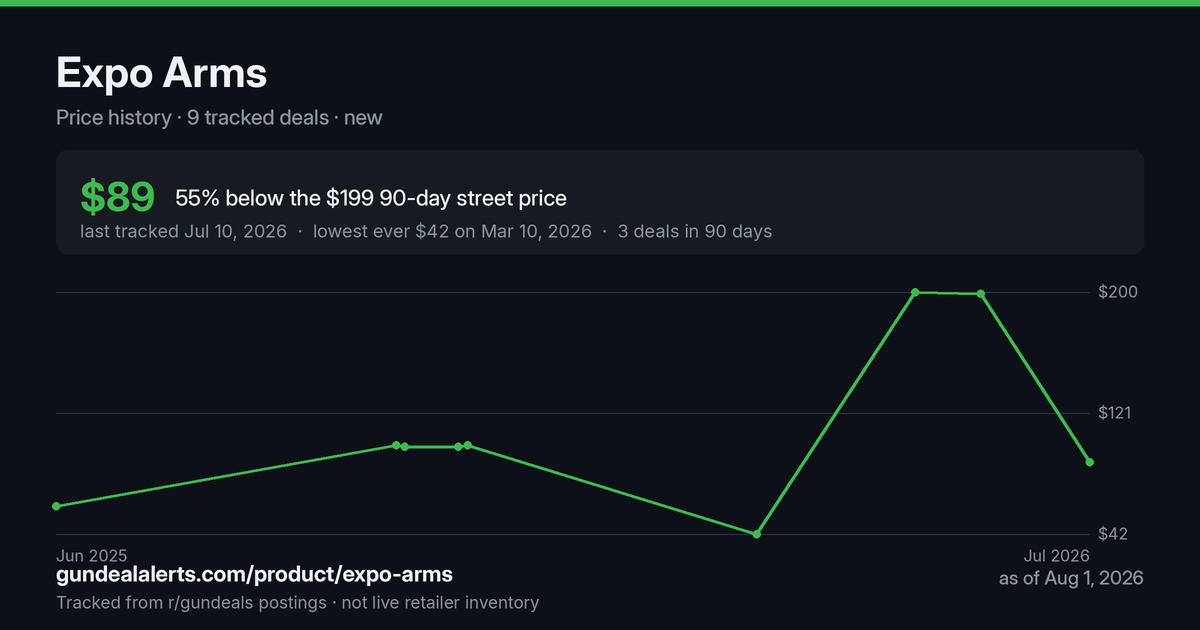Image resolution: width=1200 pixels, height=630 pixels.
Task: Click the $200 axis label
Action: click(1118, 292)
